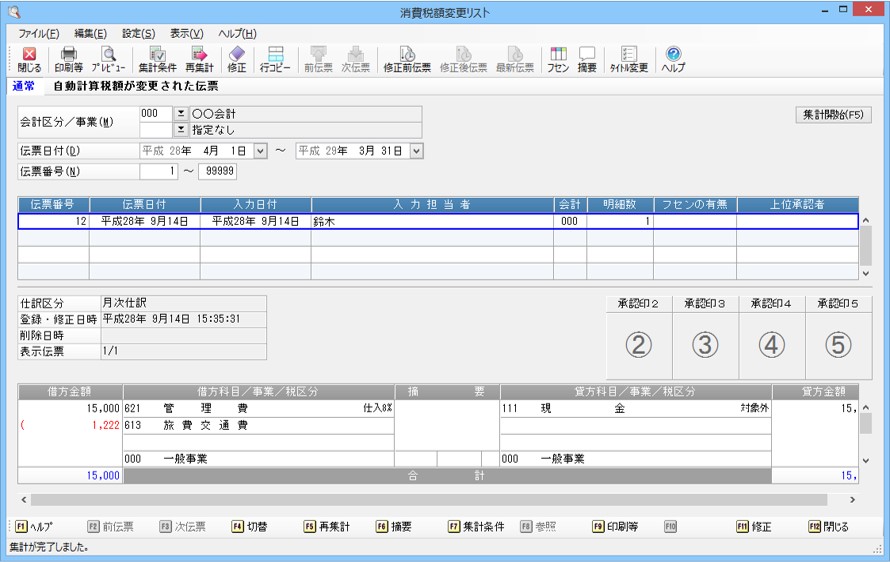Open the end date calendar dropdown

(416, 151)
